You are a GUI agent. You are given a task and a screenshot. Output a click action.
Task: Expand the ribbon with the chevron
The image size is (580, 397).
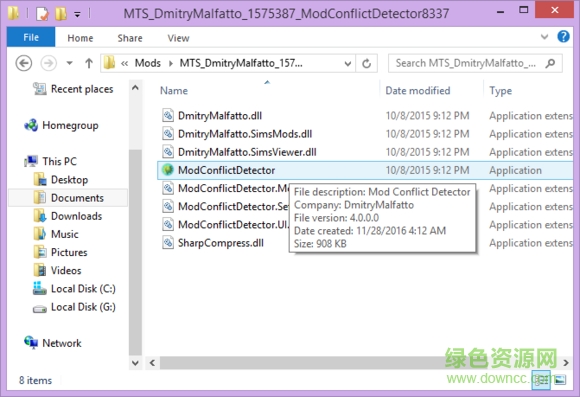point(544,37)
